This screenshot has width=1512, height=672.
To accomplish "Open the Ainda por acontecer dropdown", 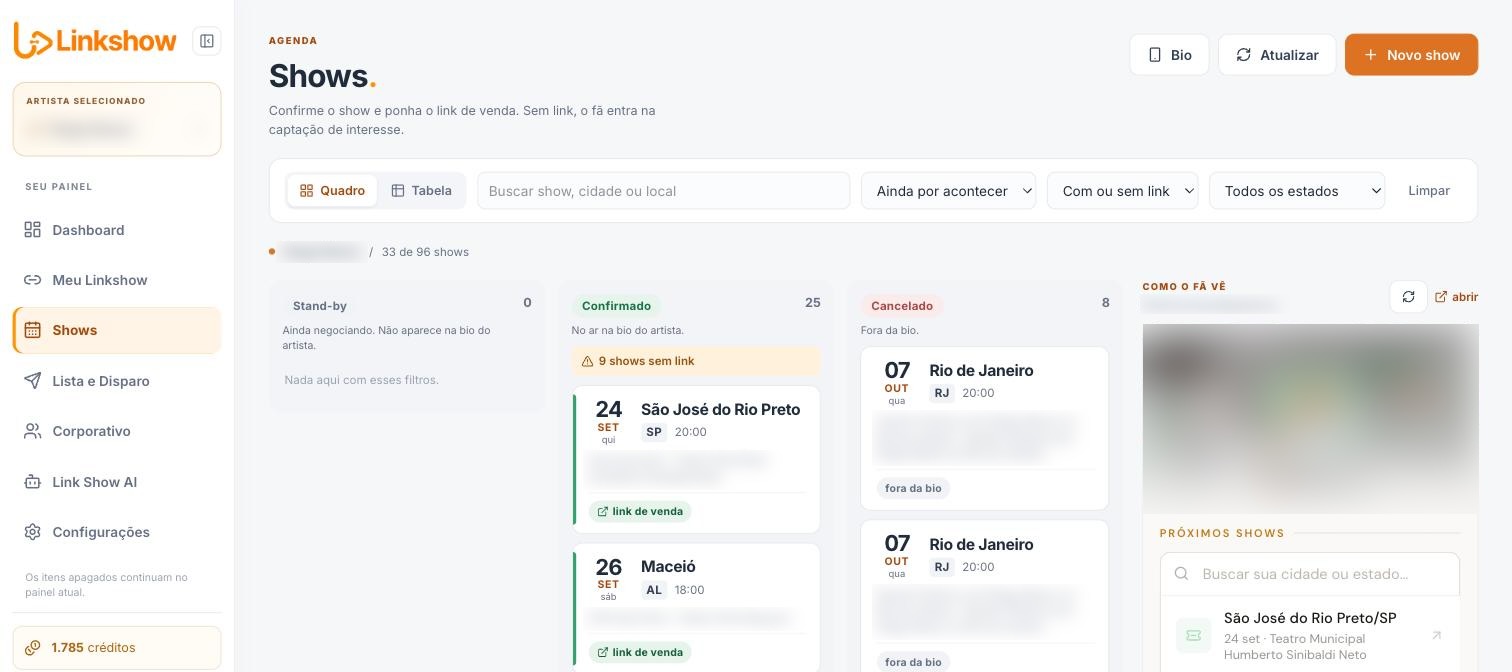I will point(948,191).
